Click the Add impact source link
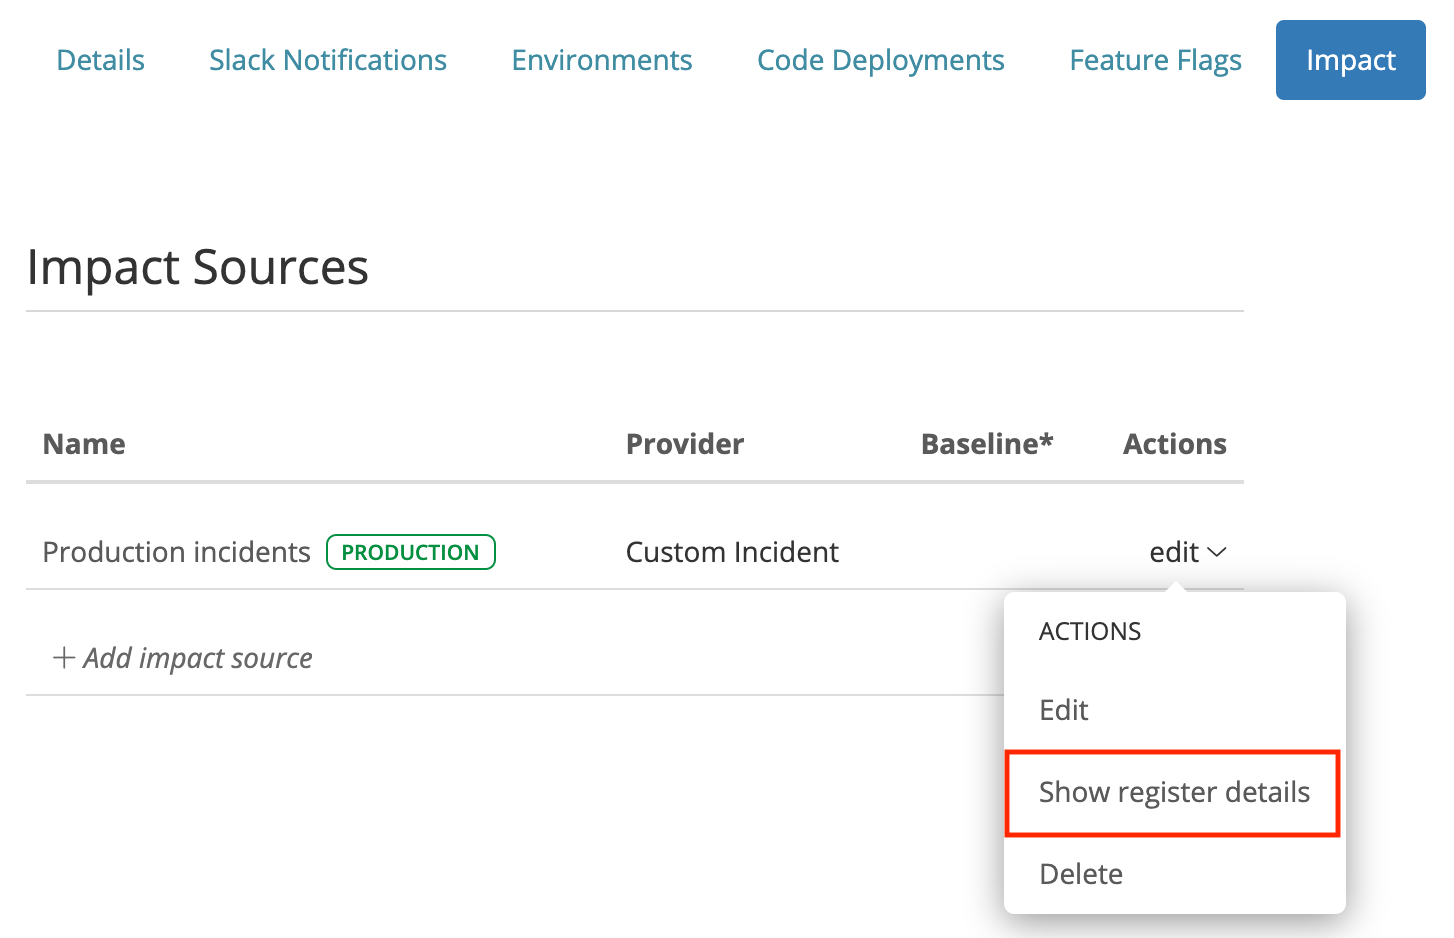Viewport: 1454px width, 938px height. [x=198, y=658]
